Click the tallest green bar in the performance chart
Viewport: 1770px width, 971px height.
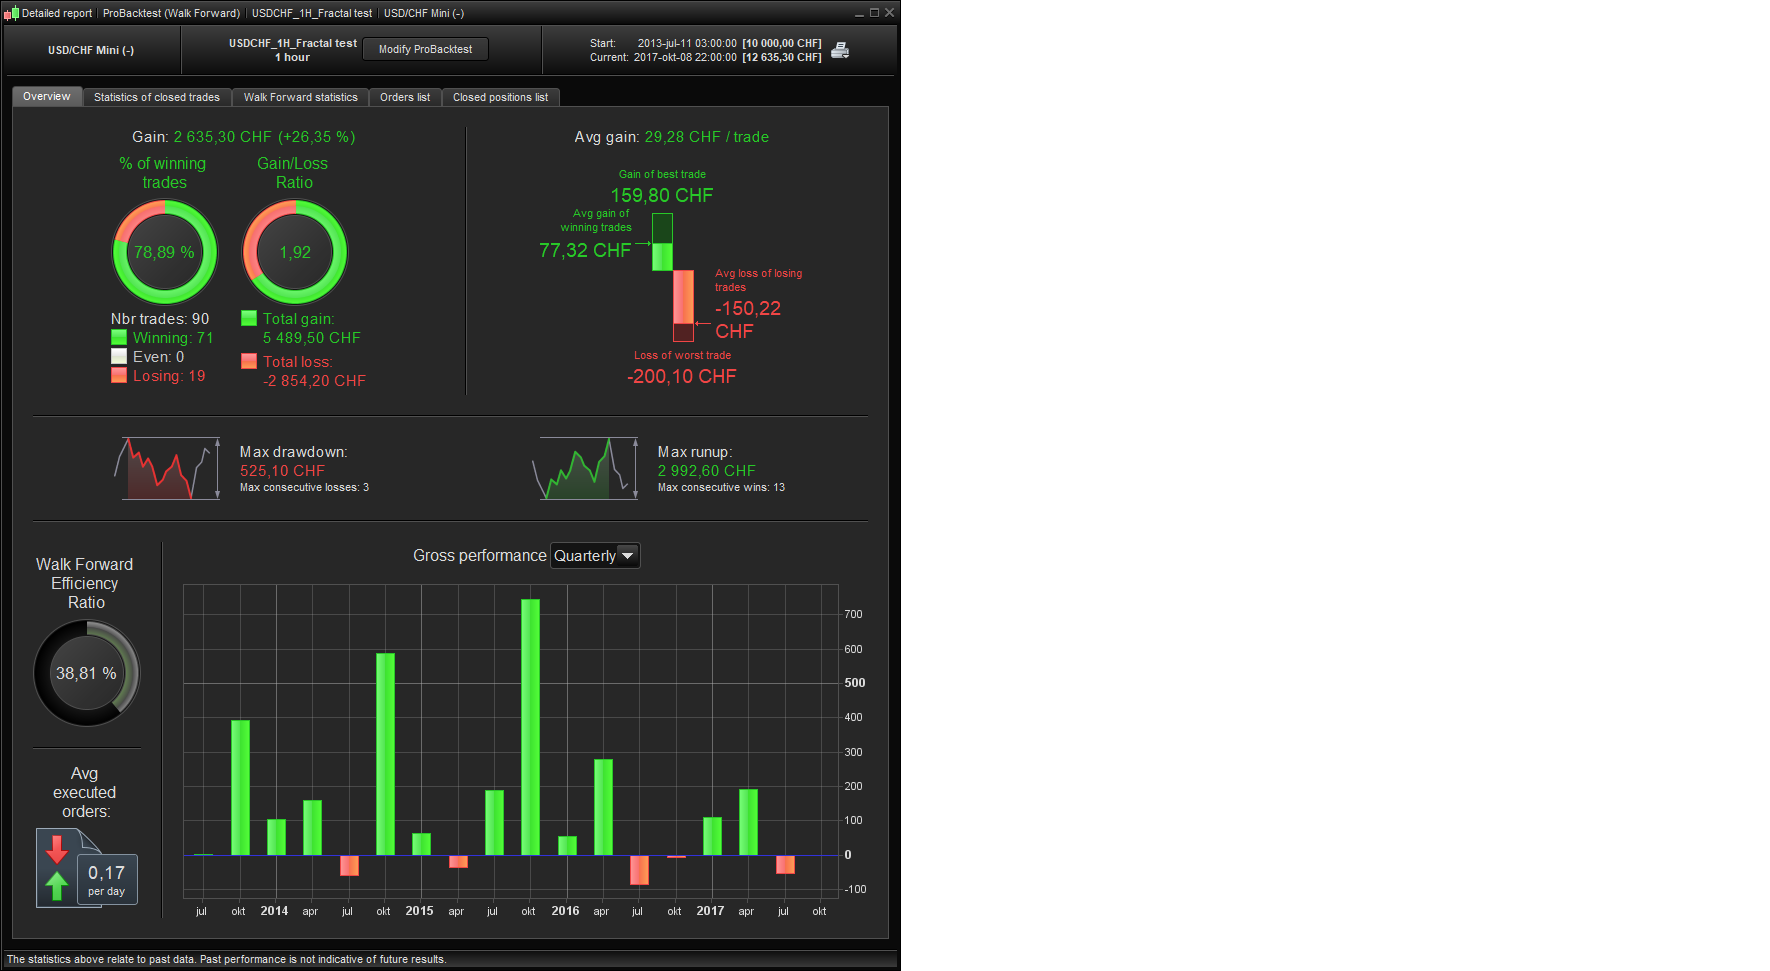[530, 727]
